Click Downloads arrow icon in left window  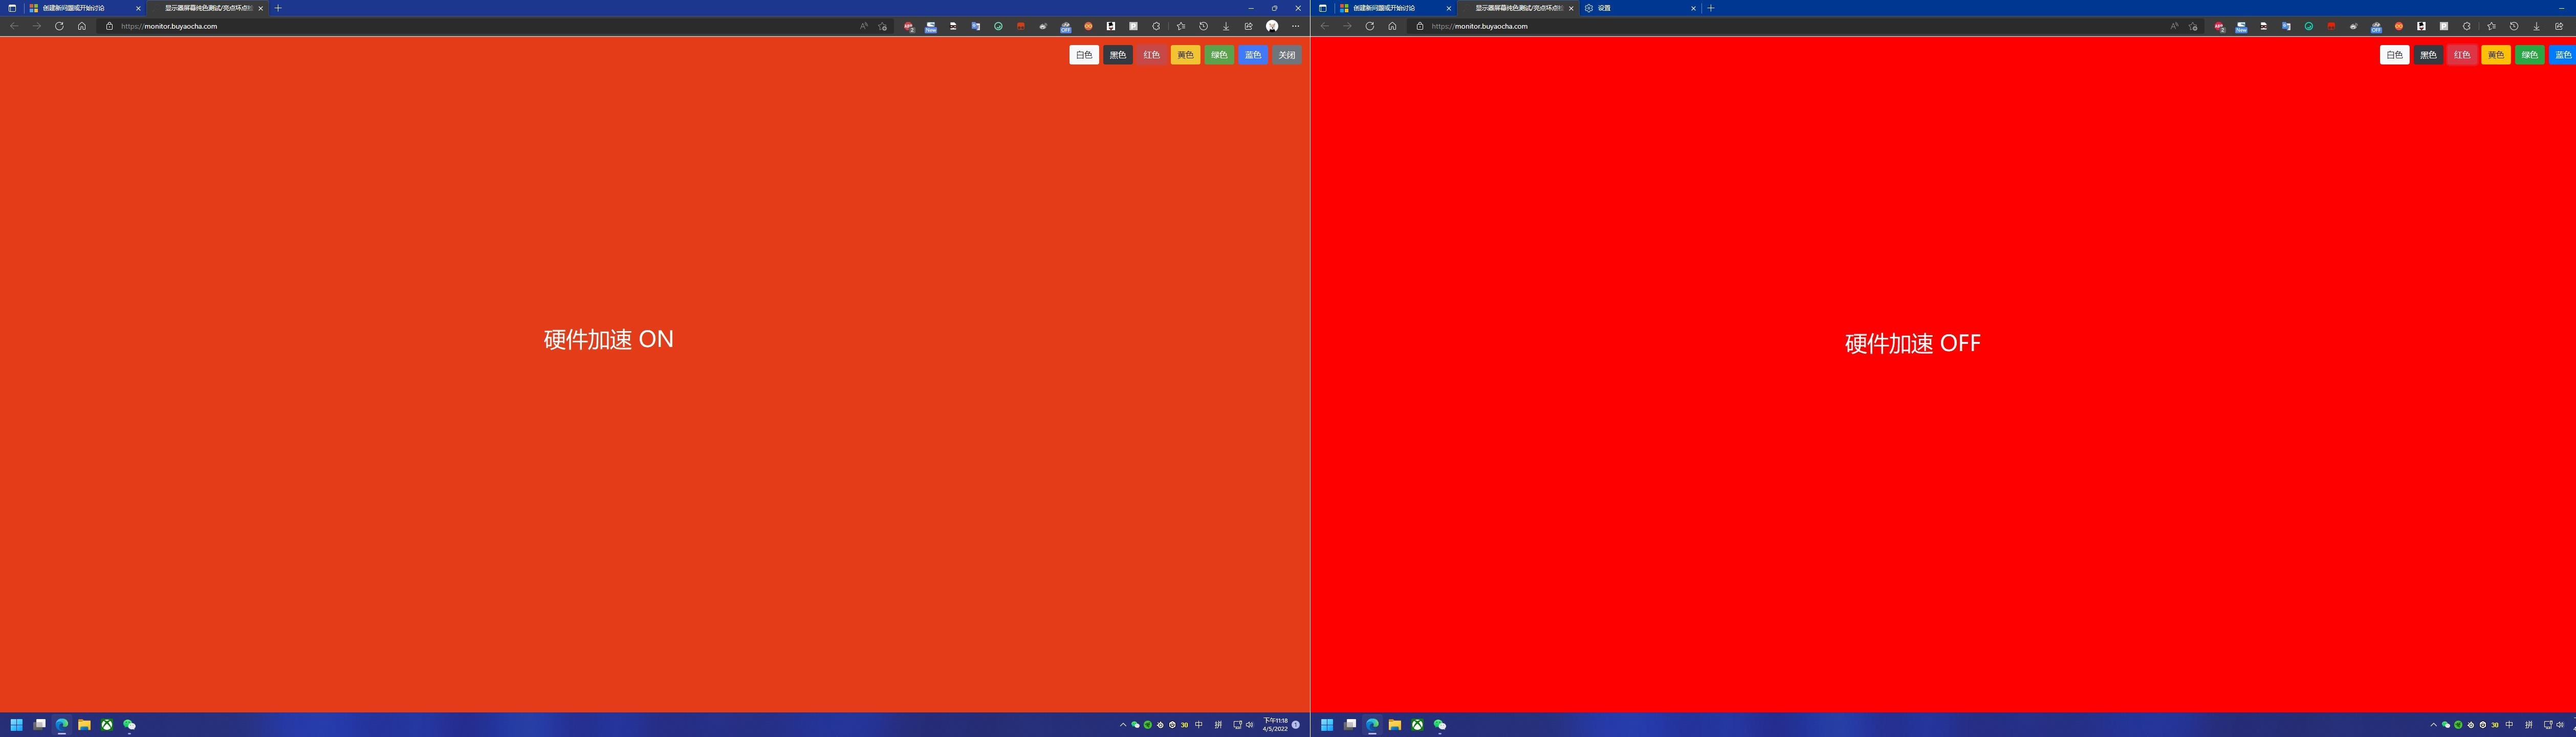pos(1226,26)
